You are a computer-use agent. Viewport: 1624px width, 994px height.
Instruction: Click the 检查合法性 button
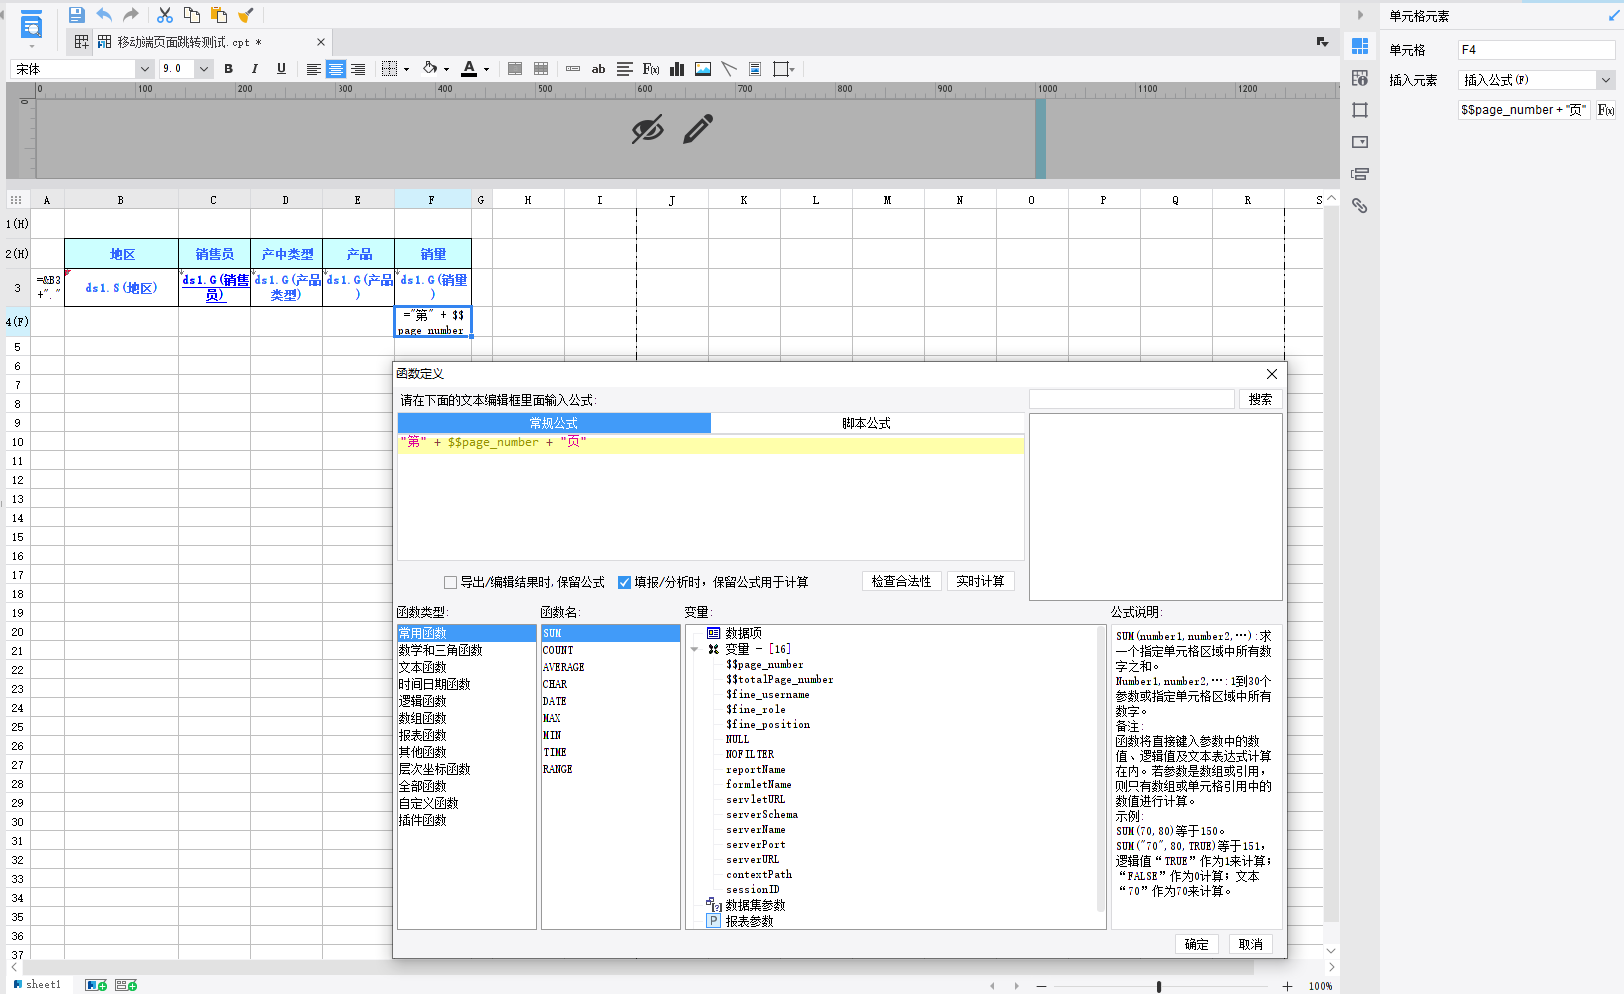pos(900,581)
